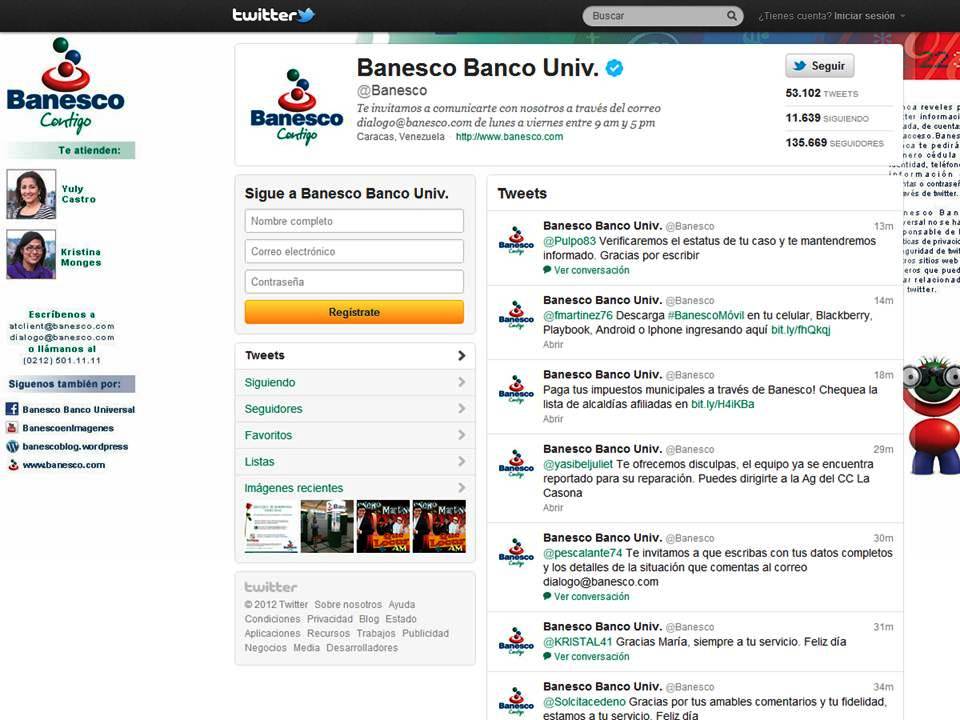Click the WordPress icon beside banescoblog.wordpress
The height and width of the screenshot is (720, 960).
tap(13, 447)
